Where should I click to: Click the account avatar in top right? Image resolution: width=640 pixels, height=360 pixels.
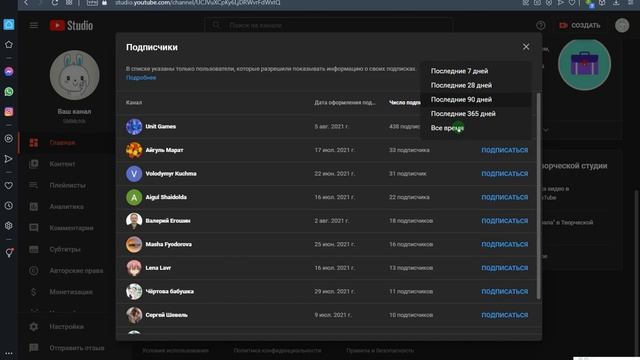[622, 25]
